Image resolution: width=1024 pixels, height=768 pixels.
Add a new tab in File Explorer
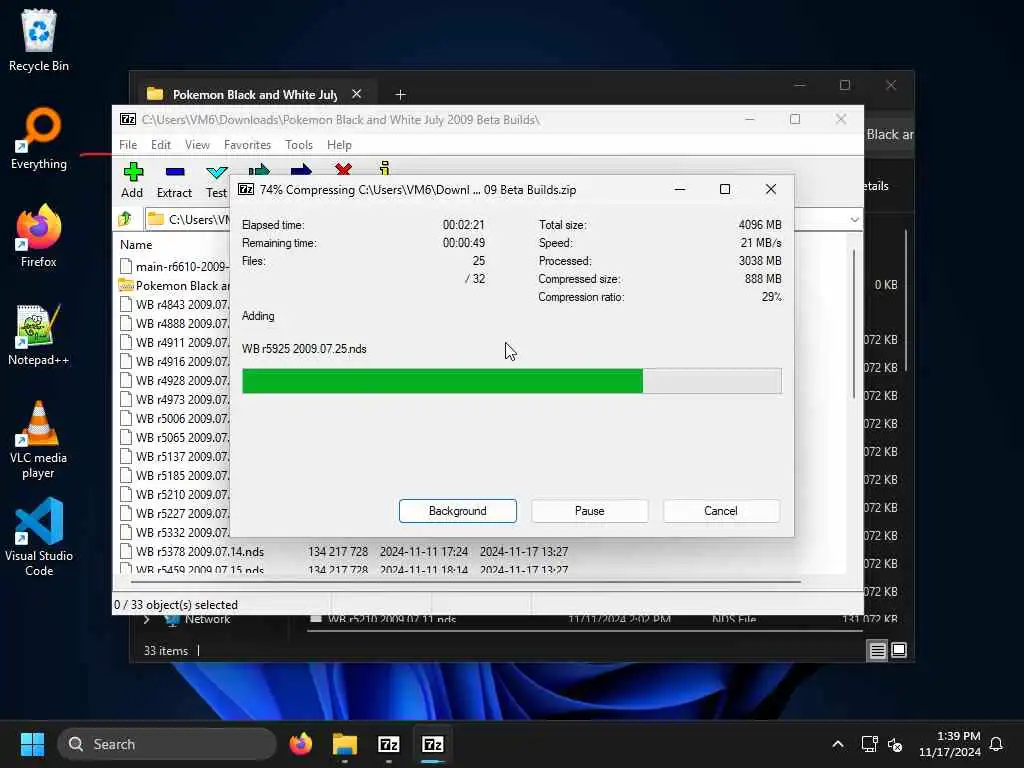tap(400, 95)
